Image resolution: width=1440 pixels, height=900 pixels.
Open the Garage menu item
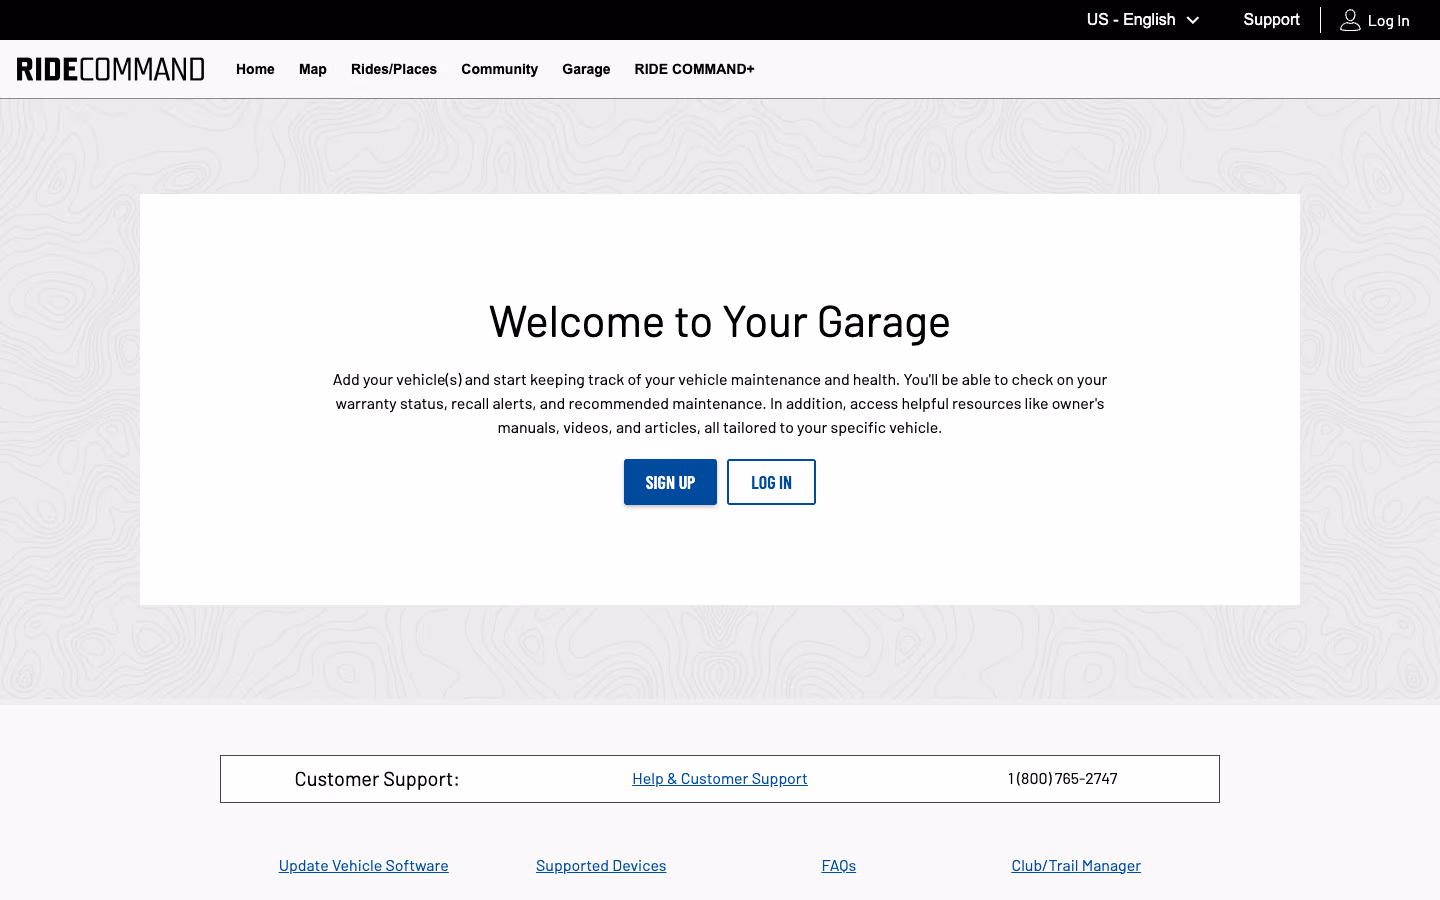coord(586,69)
